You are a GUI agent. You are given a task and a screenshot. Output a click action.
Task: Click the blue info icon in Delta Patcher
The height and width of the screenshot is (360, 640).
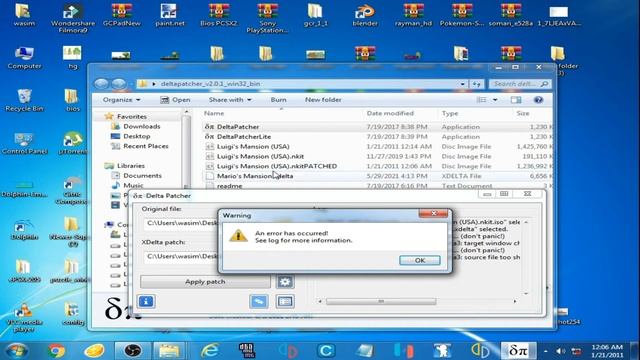(x=146, y=301)
